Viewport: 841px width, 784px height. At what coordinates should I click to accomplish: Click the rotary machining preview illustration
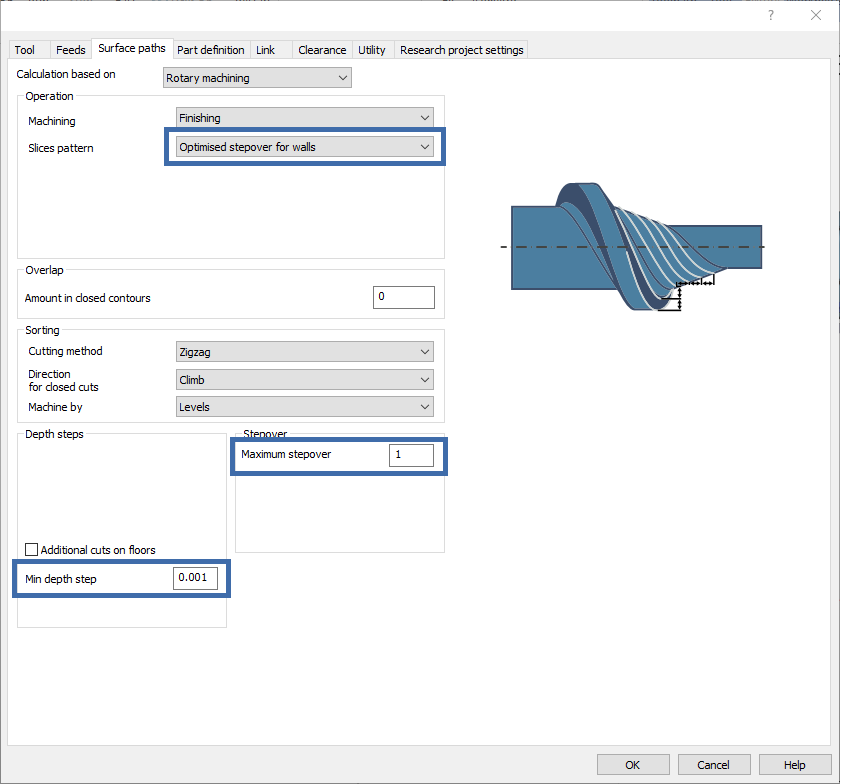click(636, 247)
